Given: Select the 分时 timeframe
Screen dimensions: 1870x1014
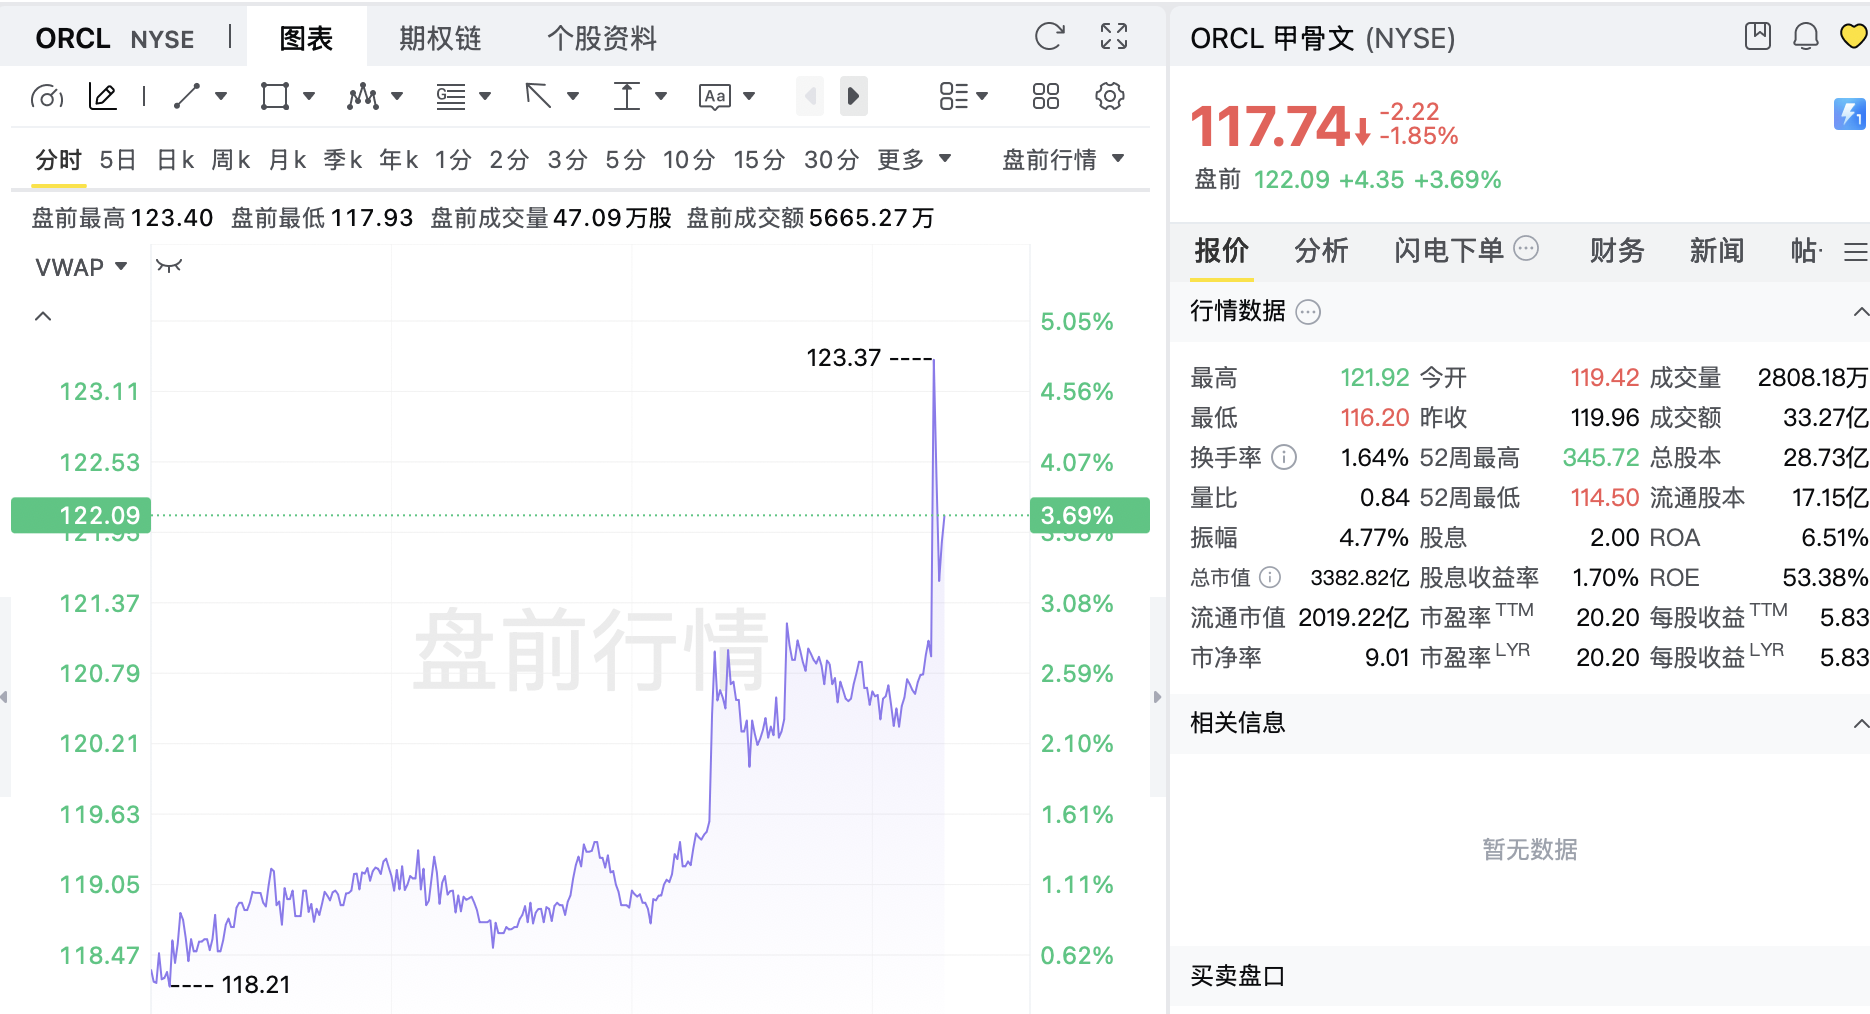Looking at the screenshot, I should tap(58, 159).
